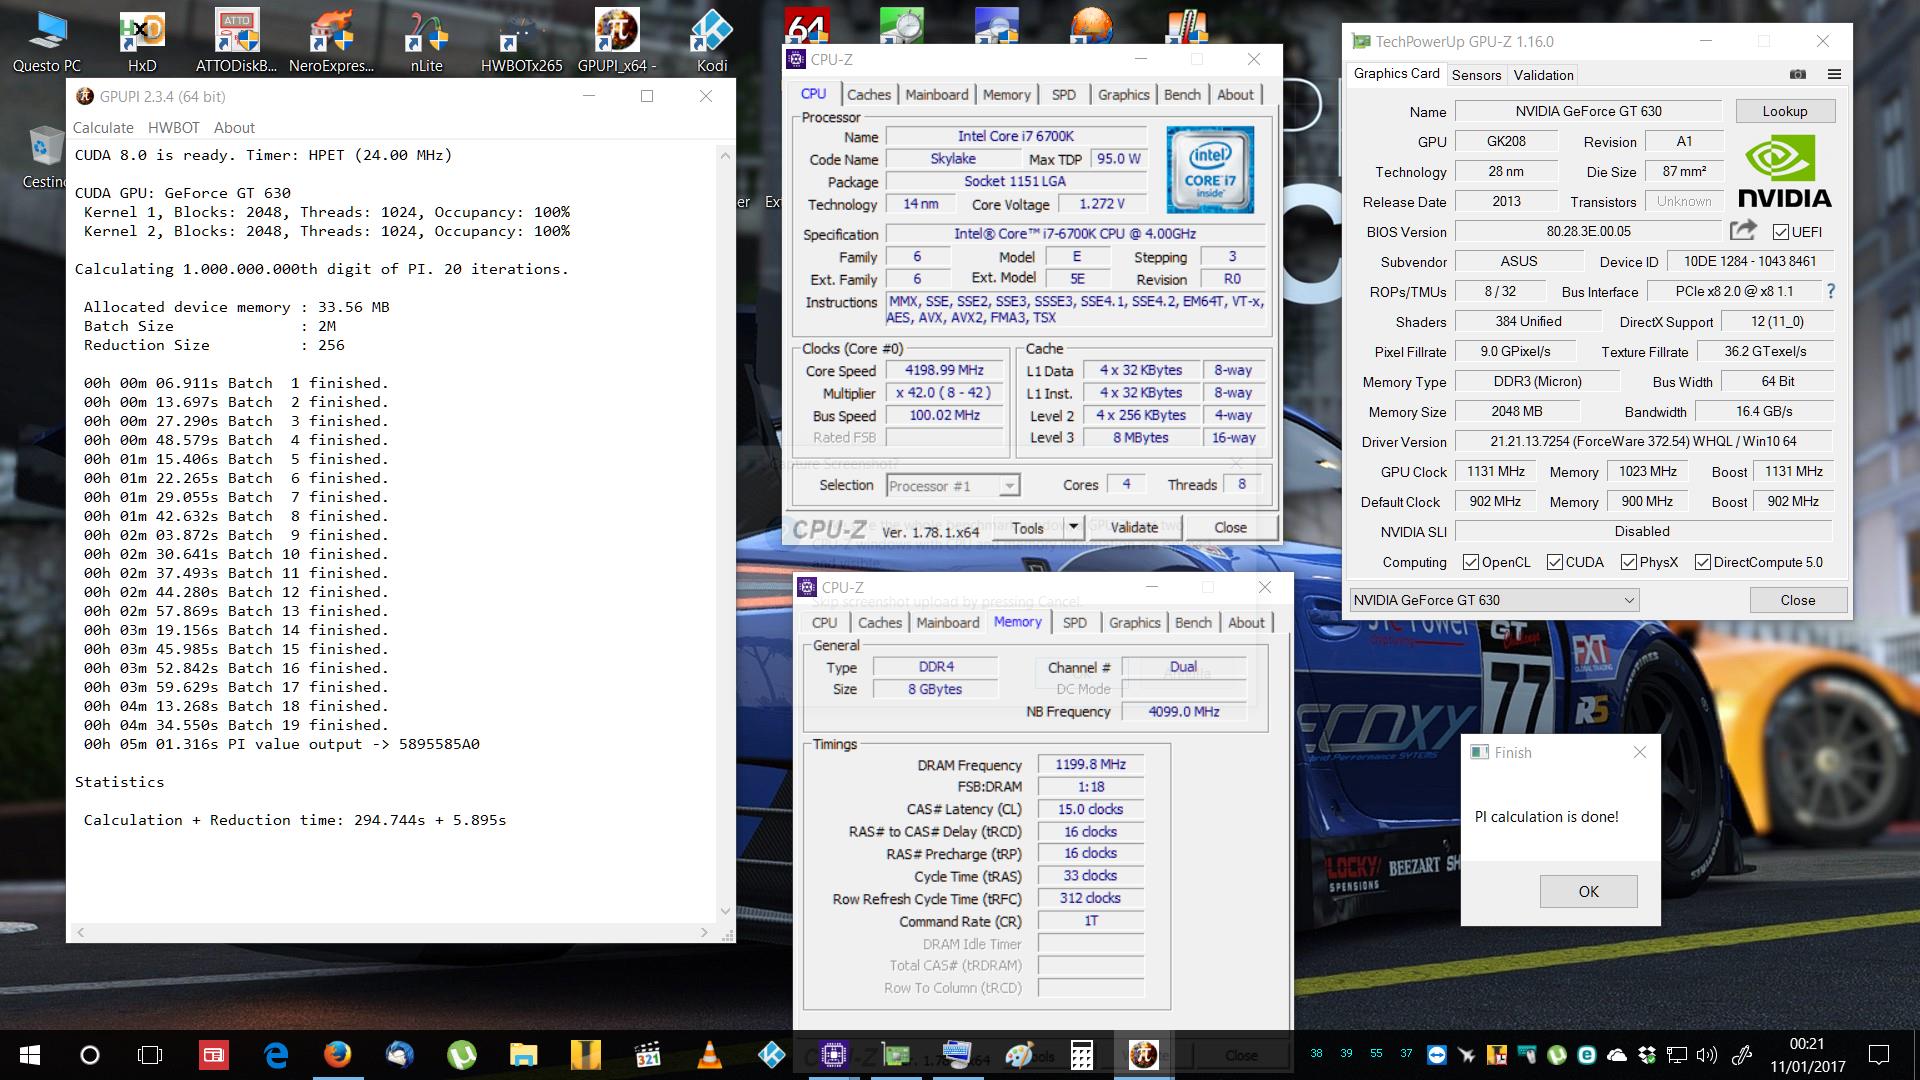Click OK in the Finish dialog
The height and width of the screenshot is (1080, 1920).
[x=1588, y=891]
